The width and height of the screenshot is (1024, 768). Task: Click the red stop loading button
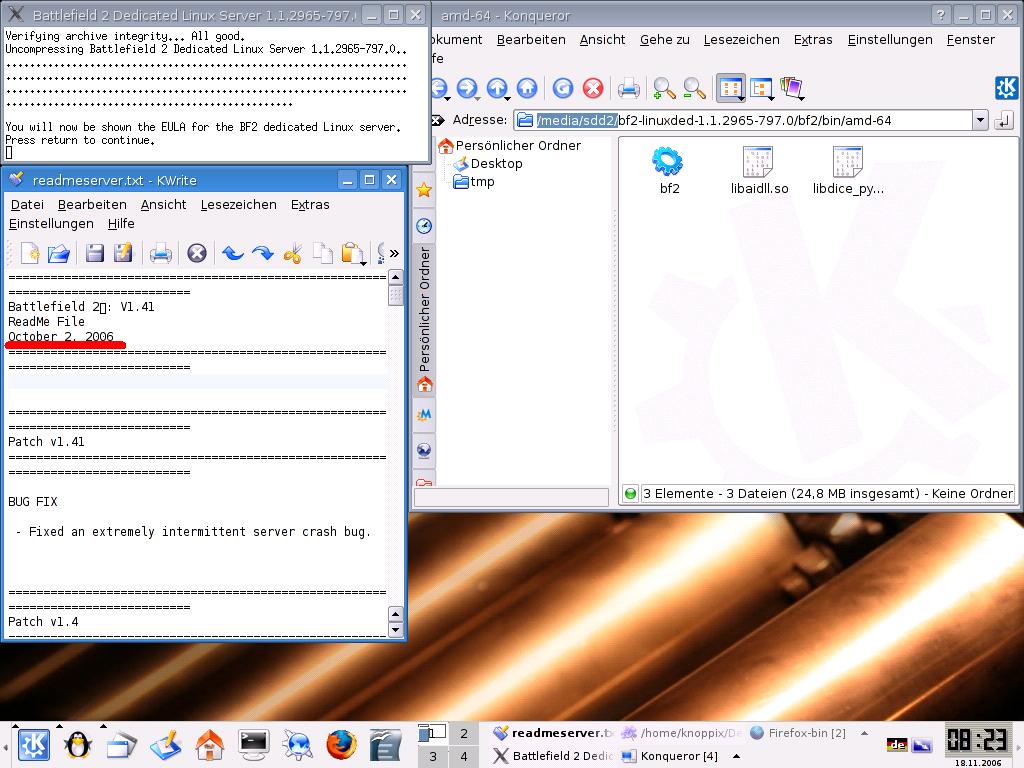pyautogui.click(x=593, y=88)
